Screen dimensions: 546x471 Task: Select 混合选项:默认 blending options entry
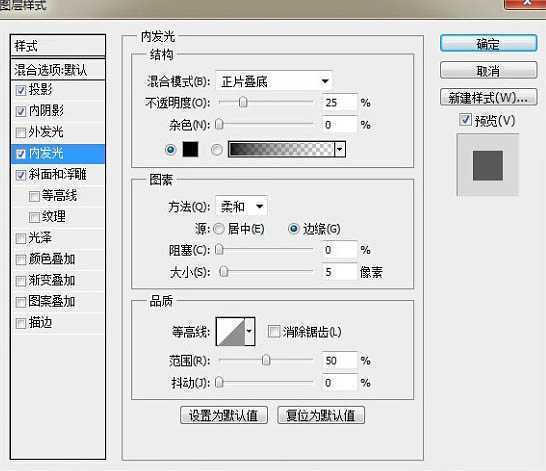pyautogui.click(x=58, y=70)
